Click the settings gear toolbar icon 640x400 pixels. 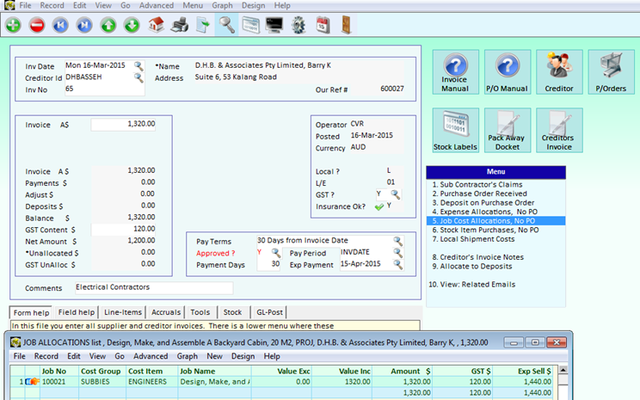(x=298, y=25)
